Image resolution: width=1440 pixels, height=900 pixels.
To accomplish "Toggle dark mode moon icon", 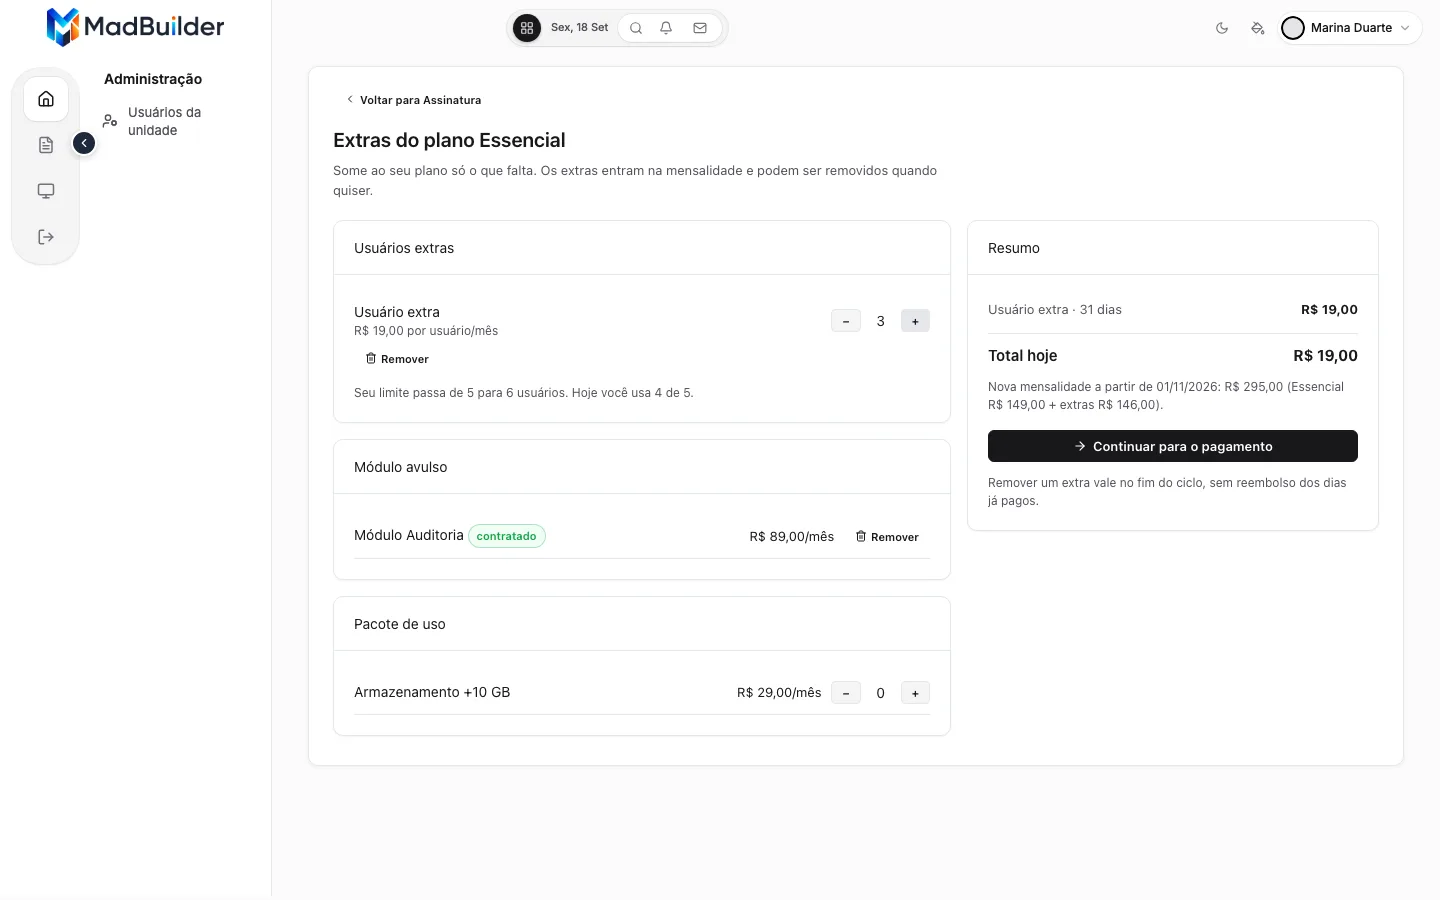I will [x=1222, y=28].
